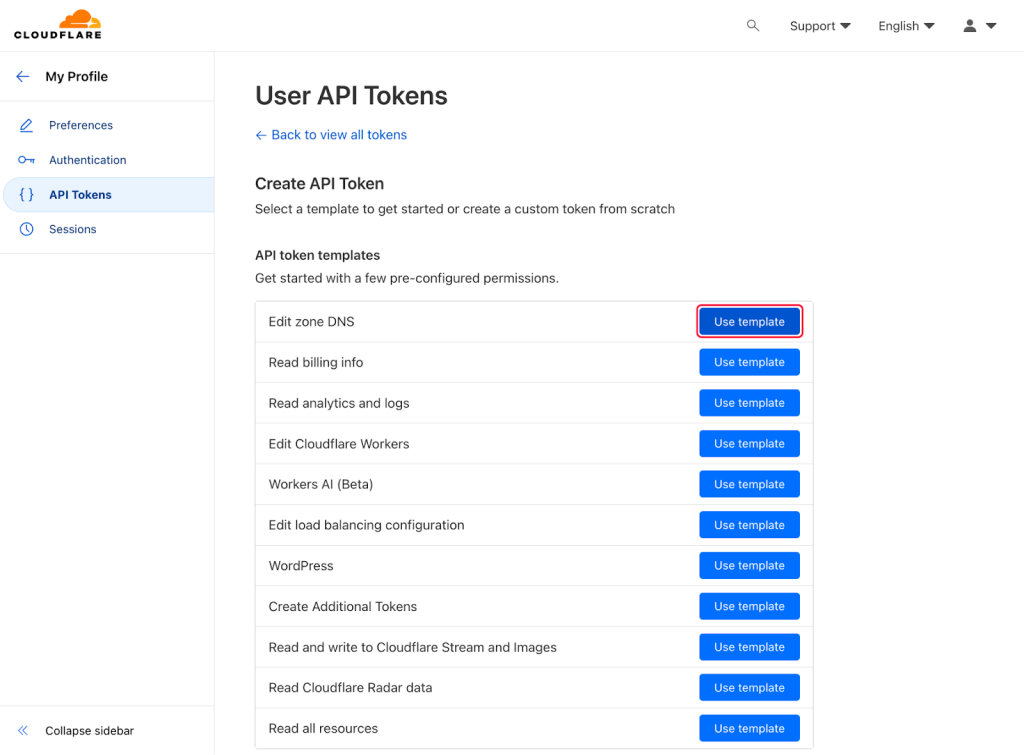The height and width of the screenshot is (755, 1024).
Task: Use template for Read all resources
Action: click(749, 729)
